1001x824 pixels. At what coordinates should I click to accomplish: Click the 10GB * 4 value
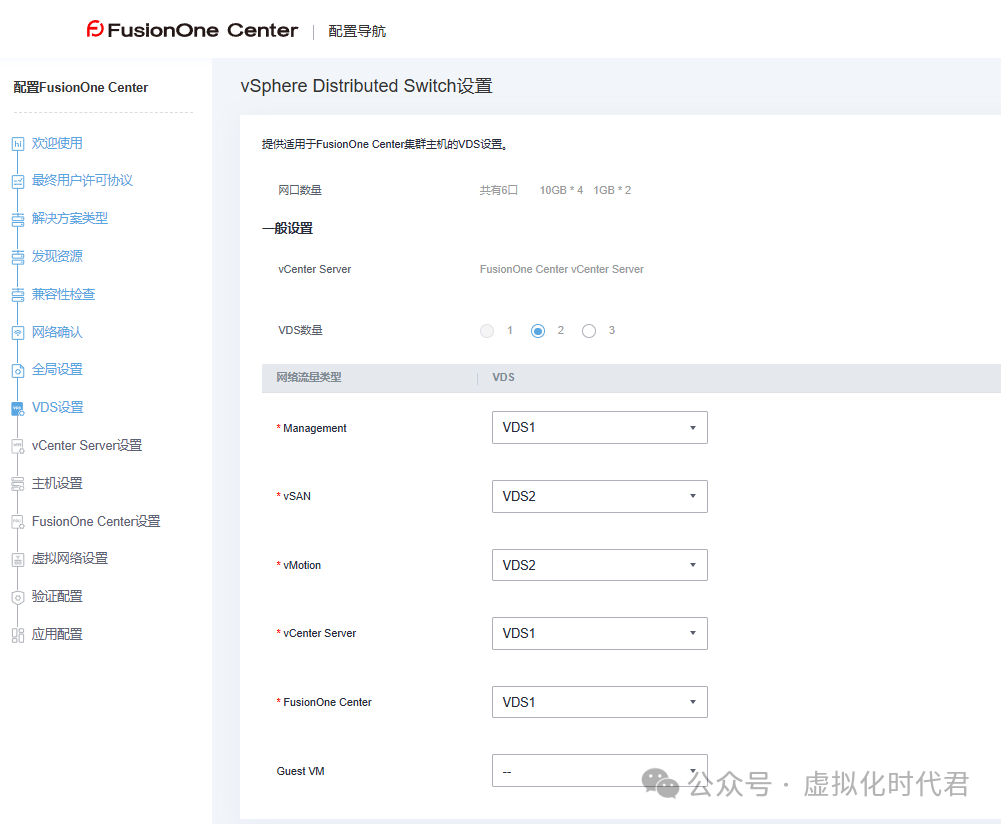pos(561,190)
